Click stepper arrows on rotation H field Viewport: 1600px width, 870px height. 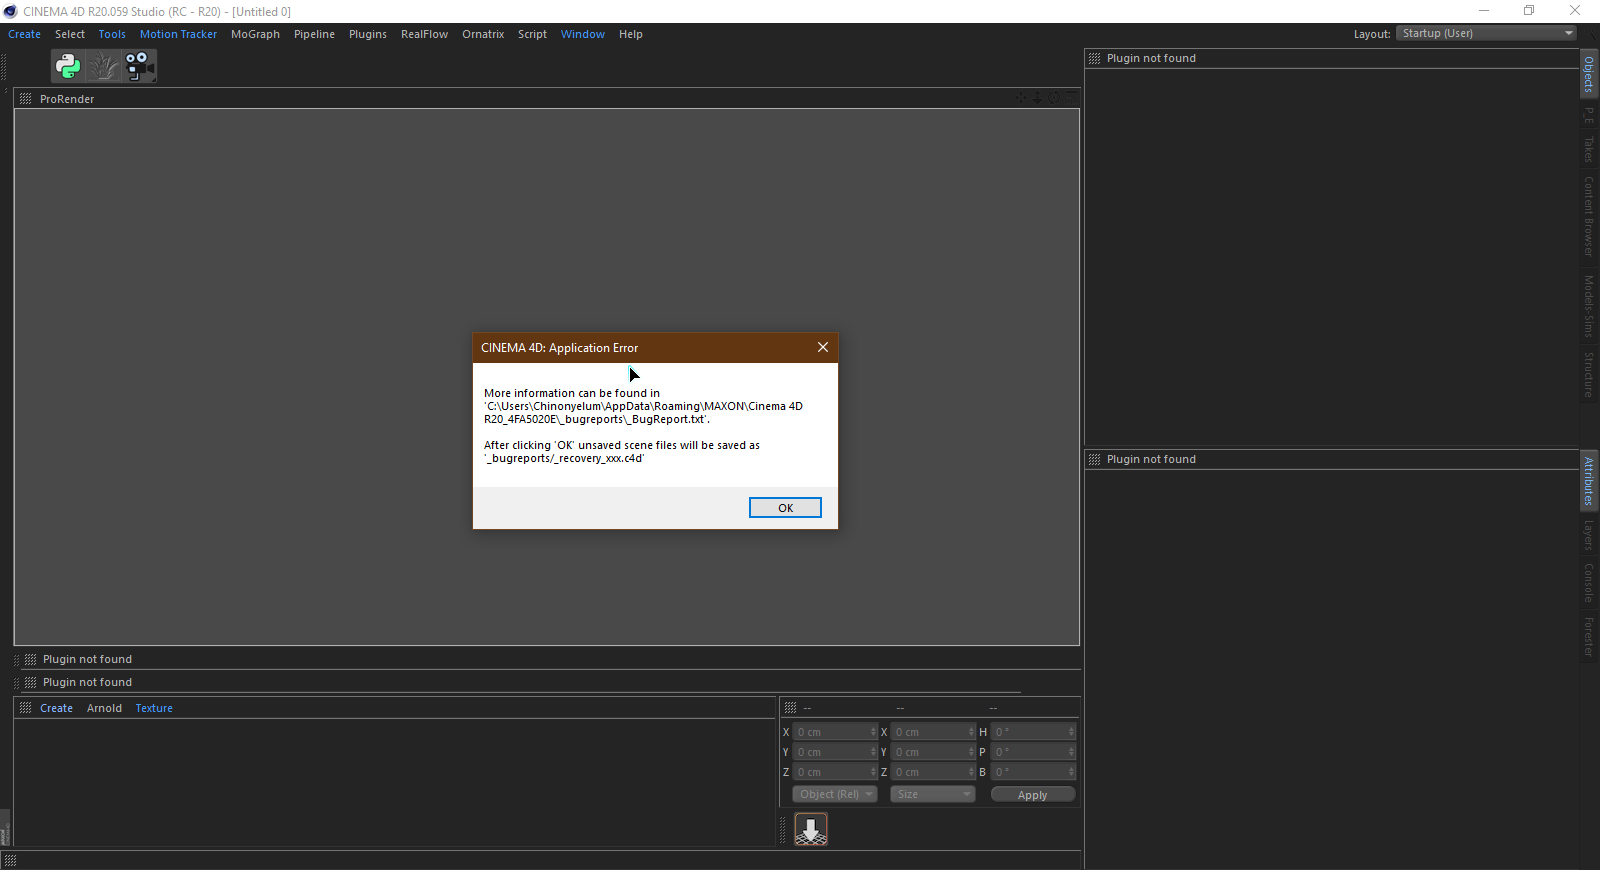[1071, 732]
